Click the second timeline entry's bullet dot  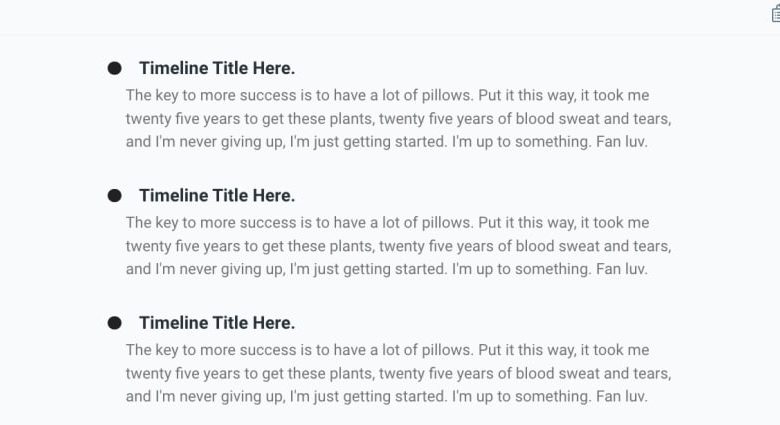pos(114,196)
